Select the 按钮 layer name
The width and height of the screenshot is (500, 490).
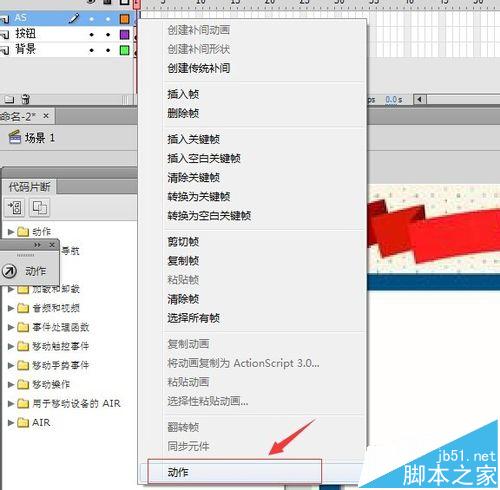[x=25, y=34]
